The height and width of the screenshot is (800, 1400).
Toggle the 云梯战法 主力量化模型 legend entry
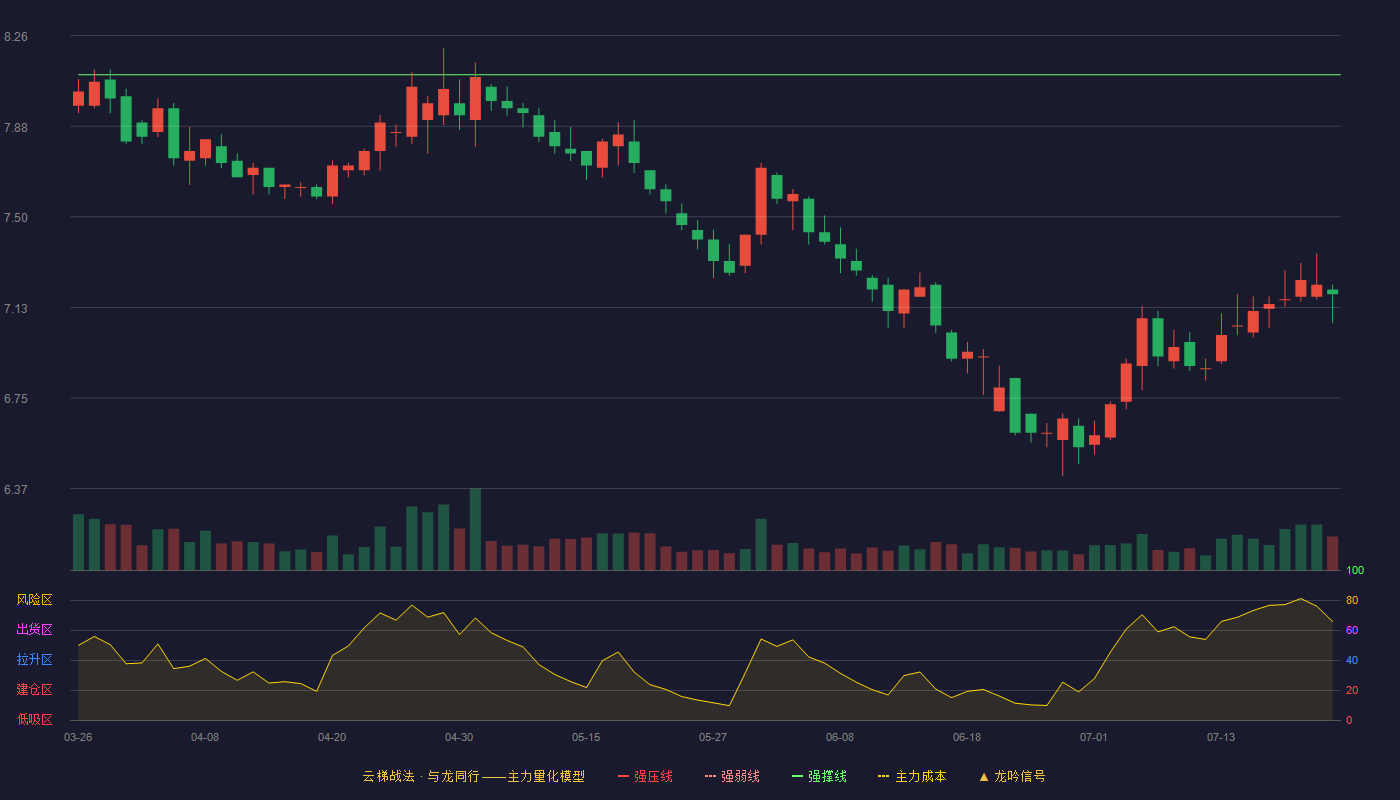pos(473,776)
